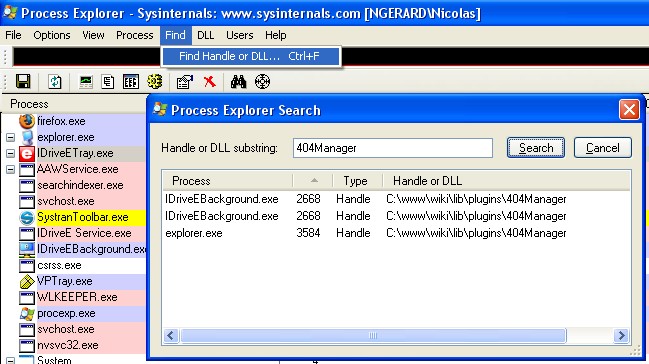This screenshot has width=649, height=364.
Task: Open the Options menu
Action: pos(52,35)
